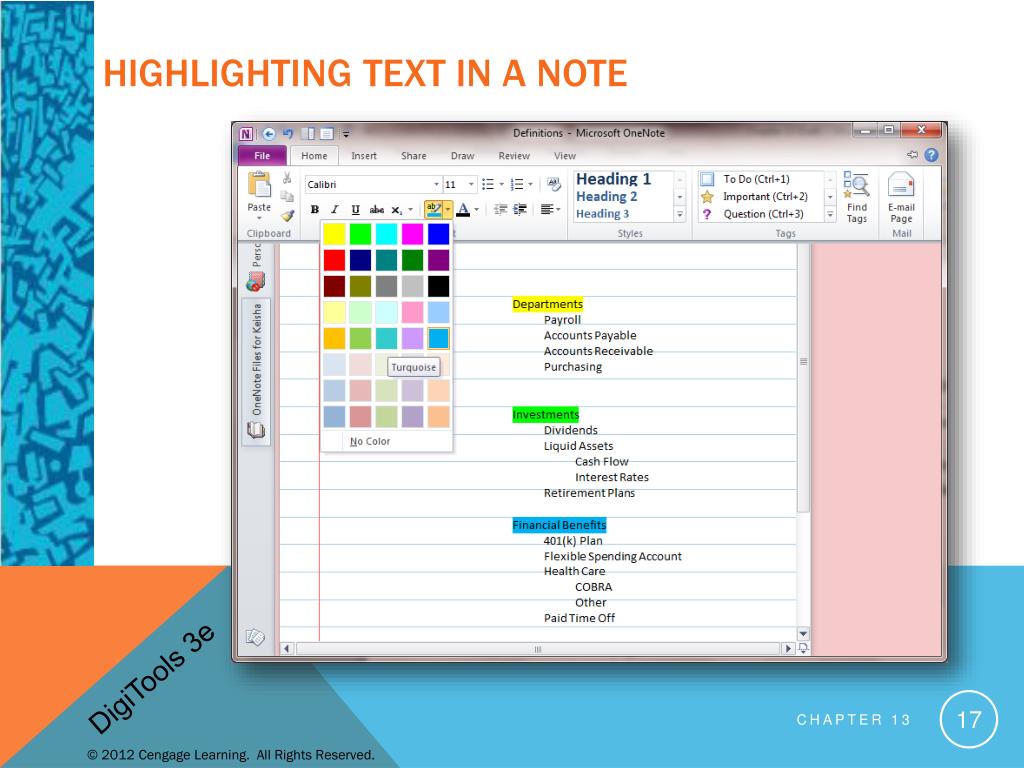The height and width of the screenshot is (768, 1024).
Task: Toggle Underline formatting
Action: click(x=355, y=210)
